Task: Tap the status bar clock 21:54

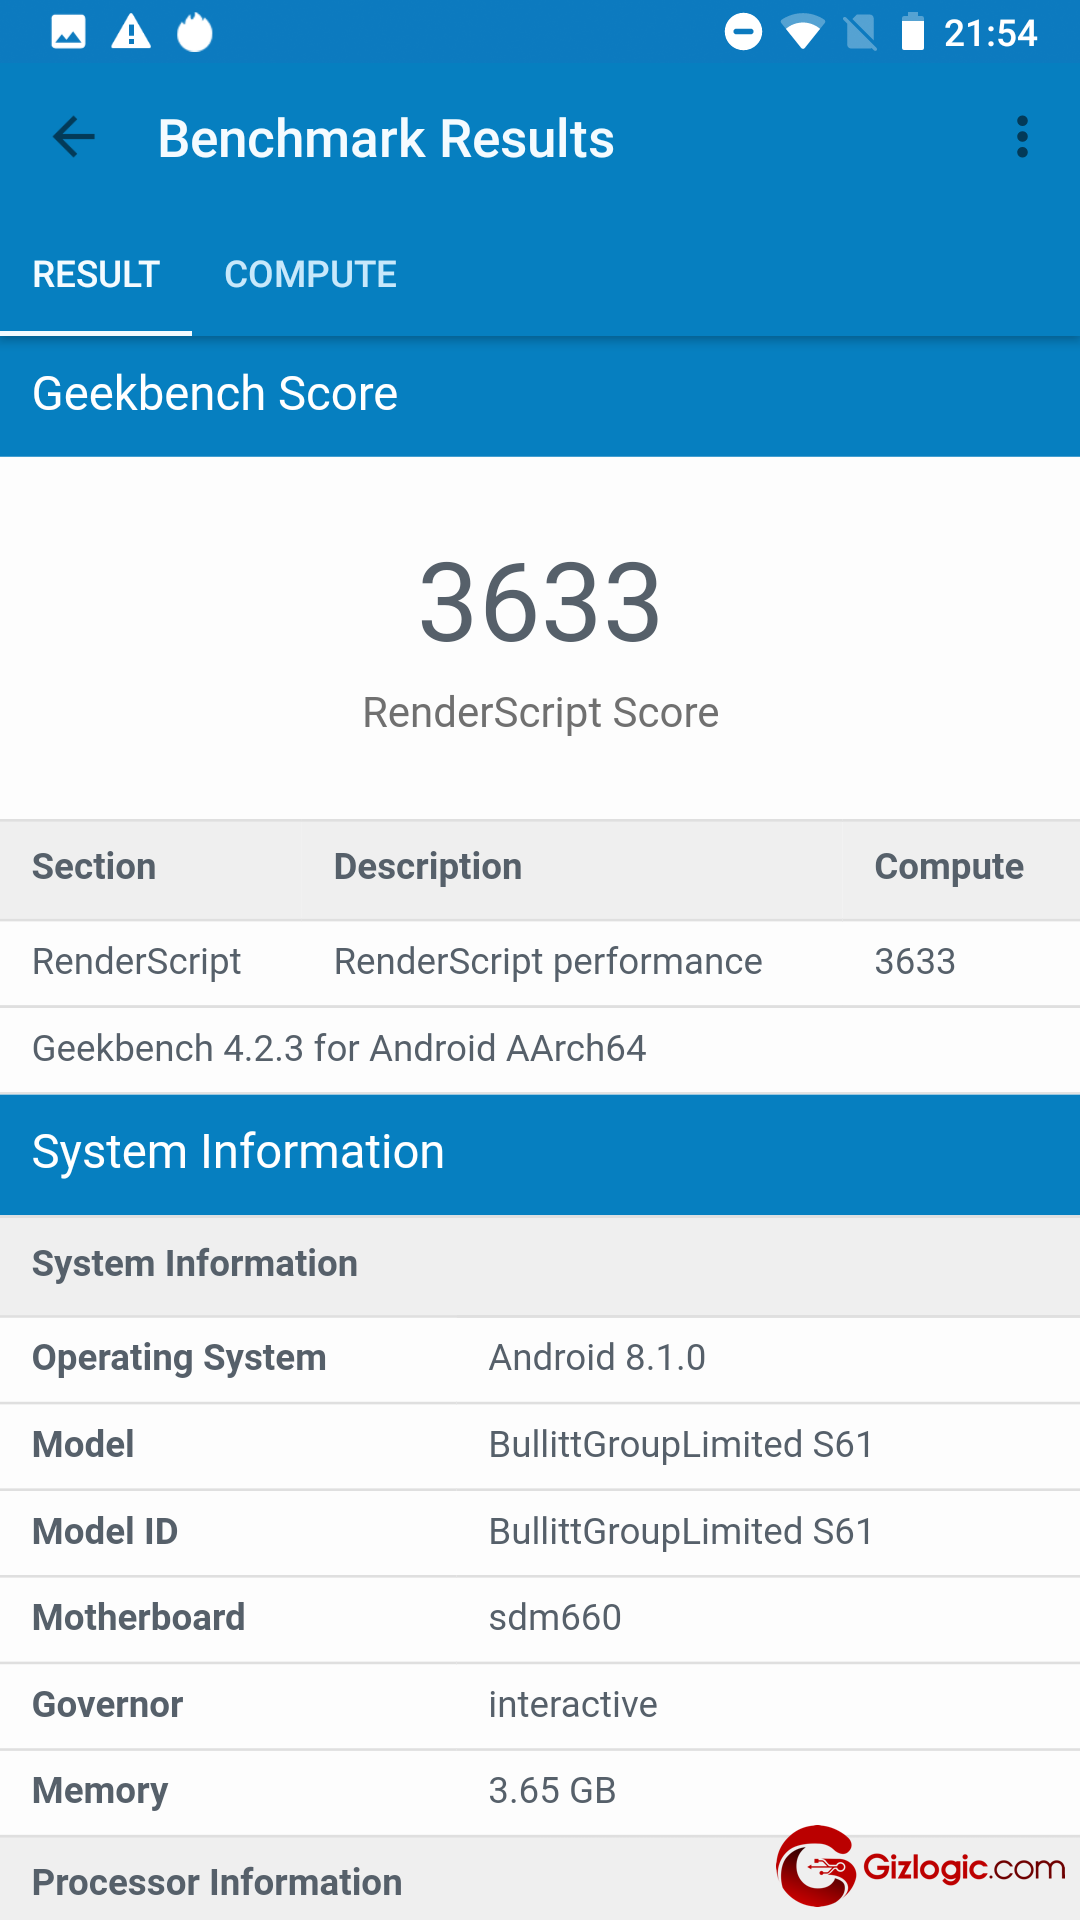Action: coord(991,33)
